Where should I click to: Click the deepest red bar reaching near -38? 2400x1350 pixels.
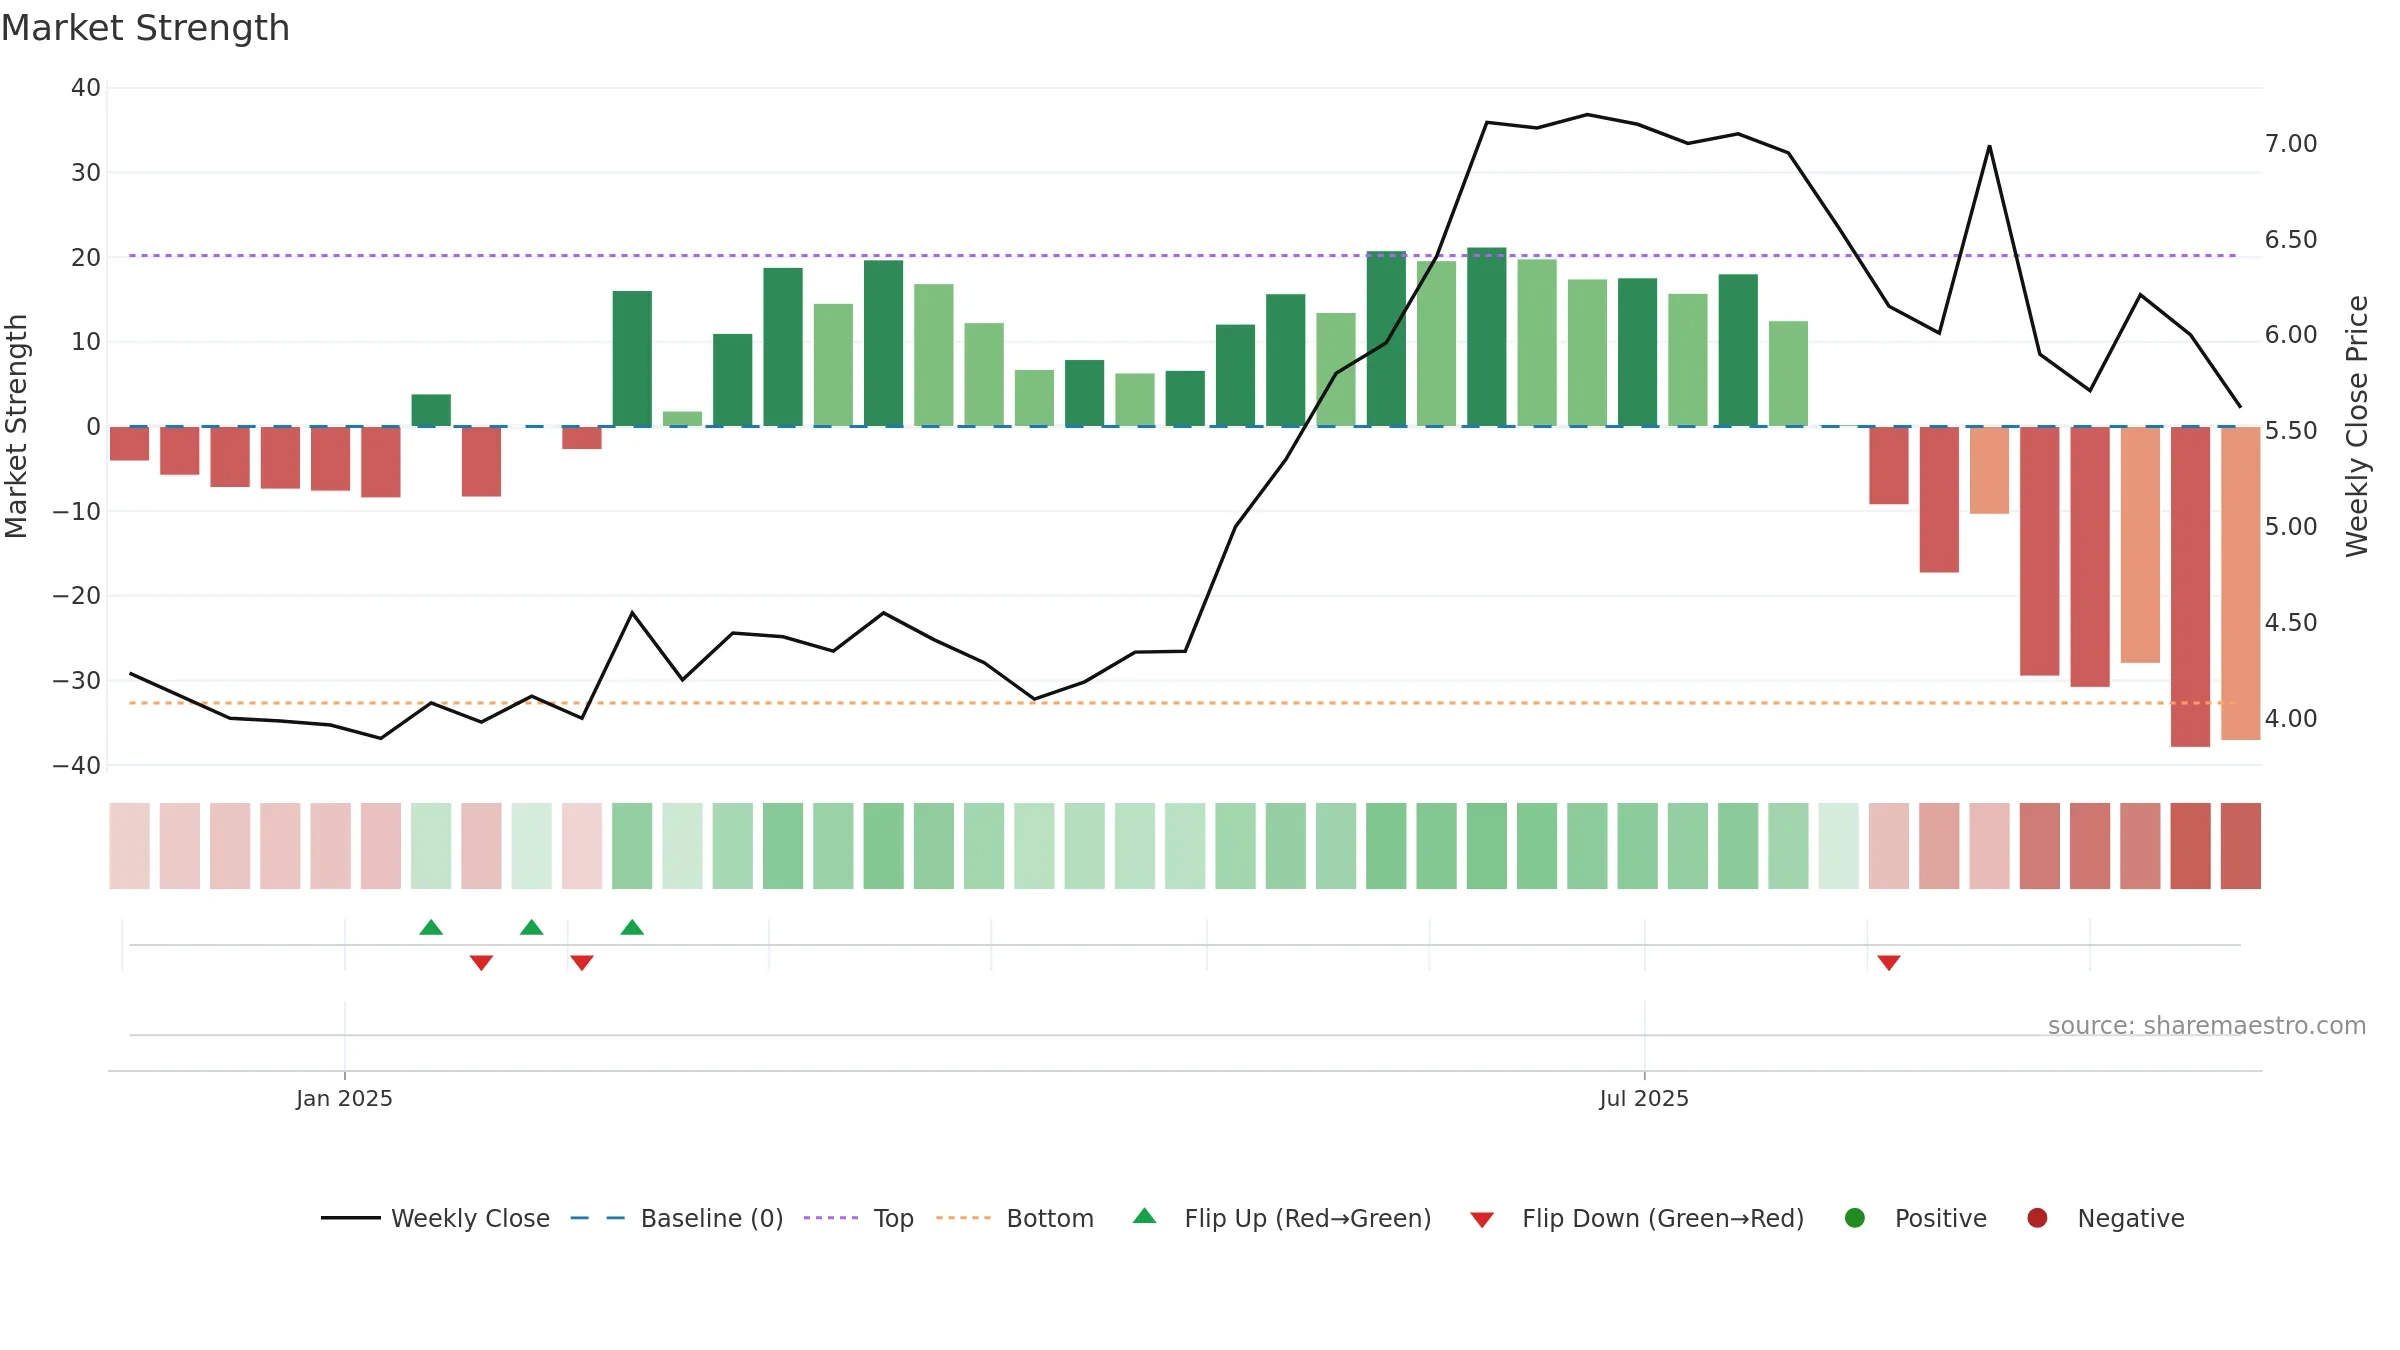pyautogui.click(x=2190, y=587)
